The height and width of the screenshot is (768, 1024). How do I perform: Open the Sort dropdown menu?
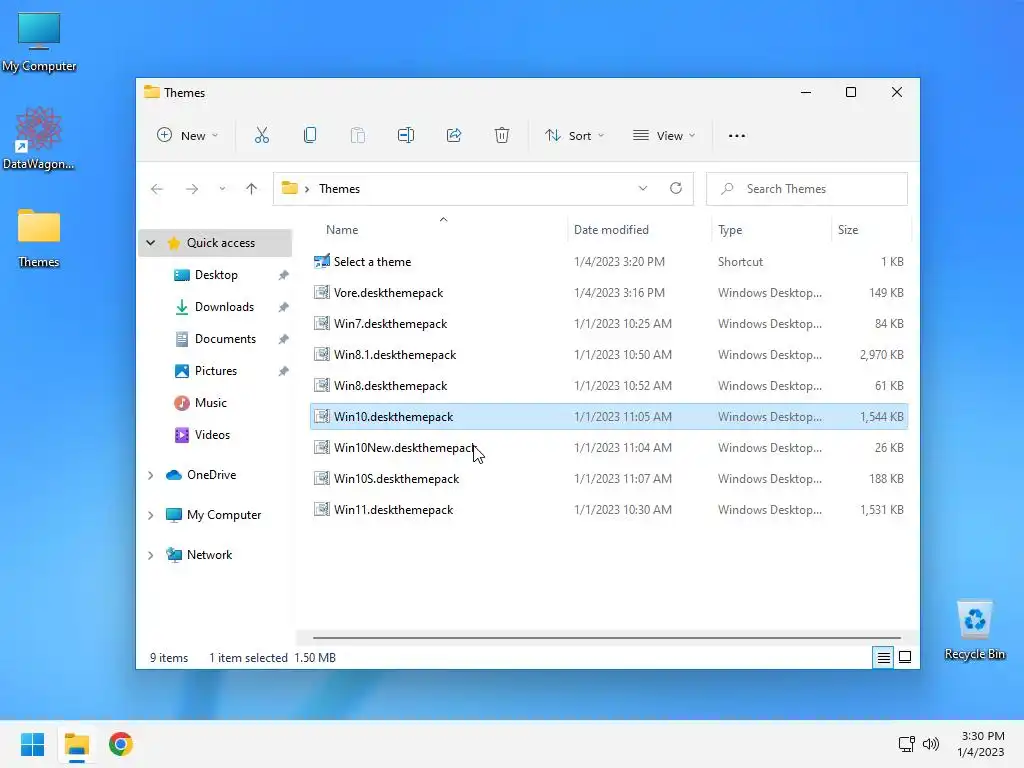(x=575, y=135)
